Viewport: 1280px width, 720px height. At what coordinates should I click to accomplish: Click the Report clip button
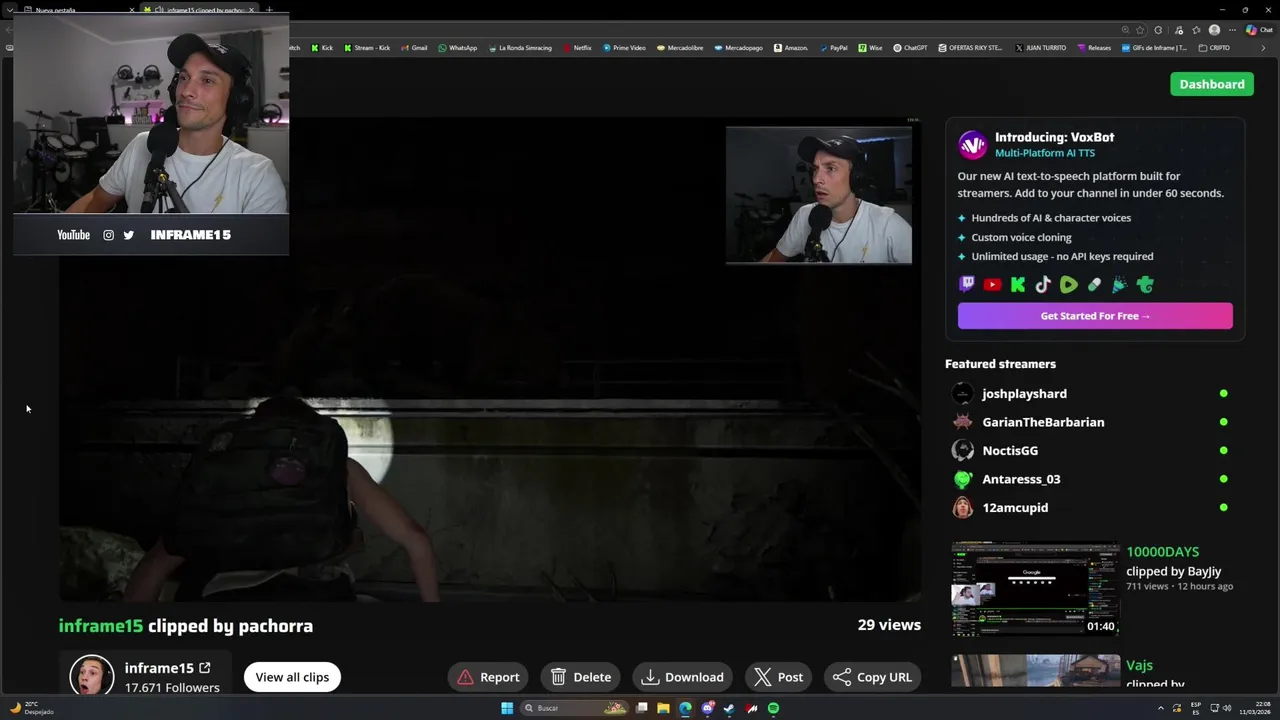[x=489, y=677]
